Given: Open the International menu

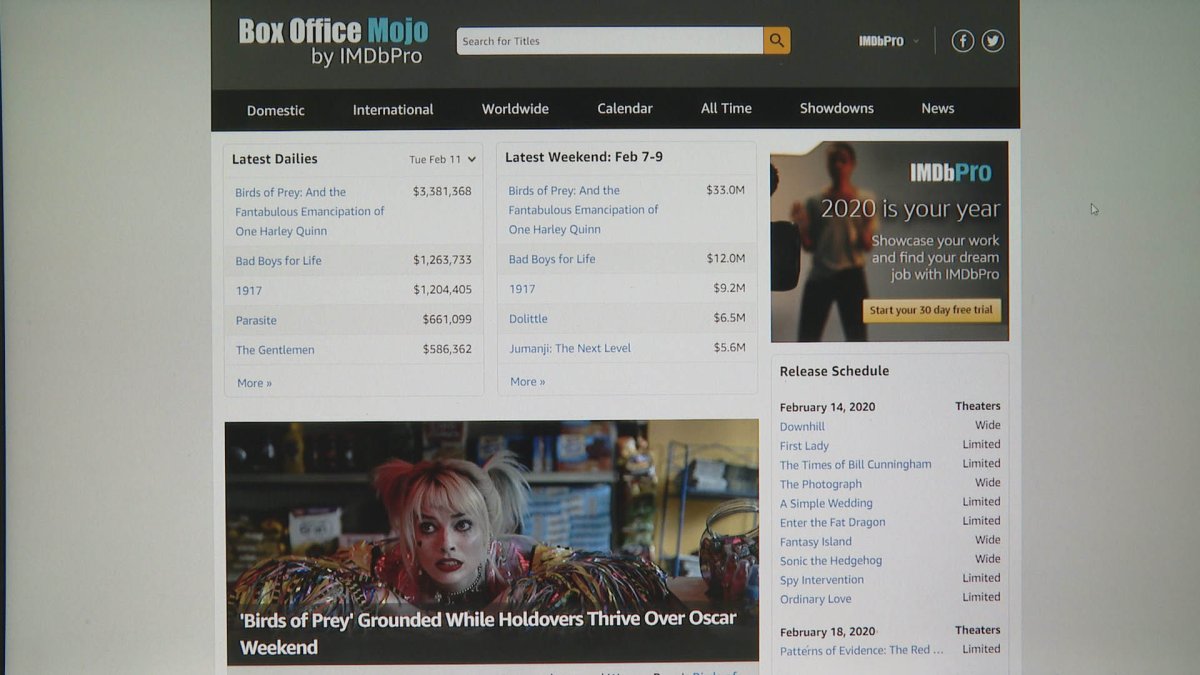Looking at the screenshot, I should pyautogui.click(x=393, y=110).
